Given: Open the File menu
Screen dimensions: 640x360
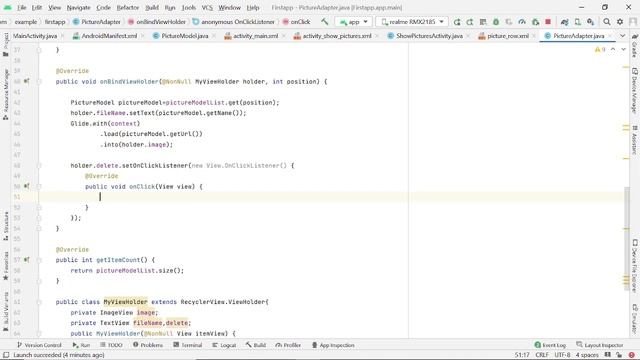Looking at the screenshot, I should (22, 7).
